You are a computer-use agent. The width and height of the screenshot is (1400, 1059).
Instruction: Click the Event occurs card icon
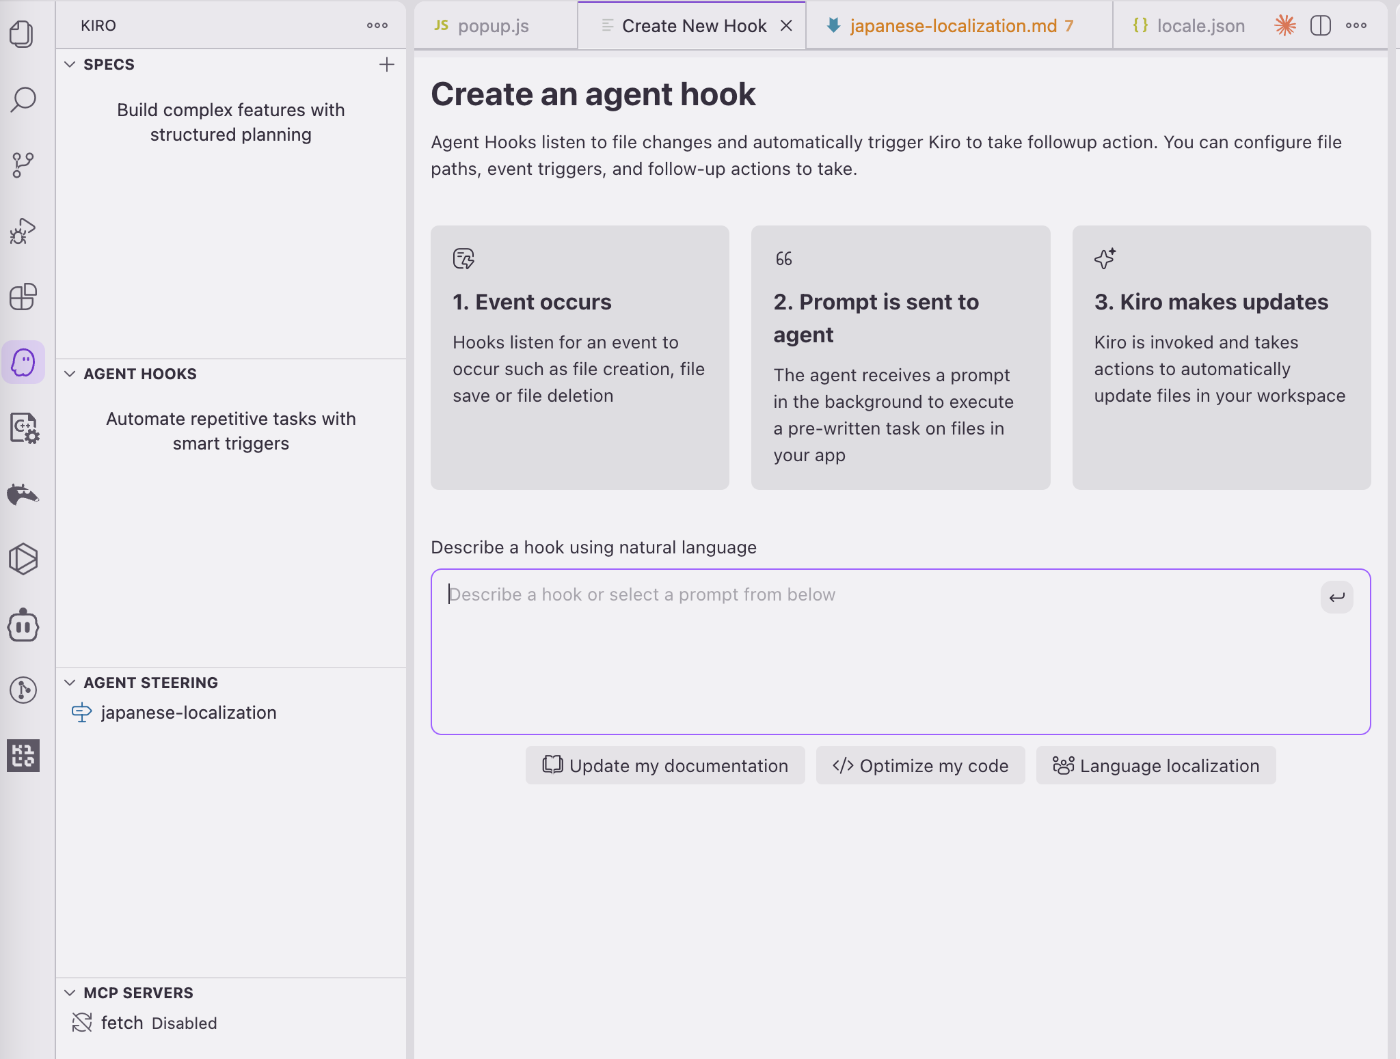click(x=464, y=259)
